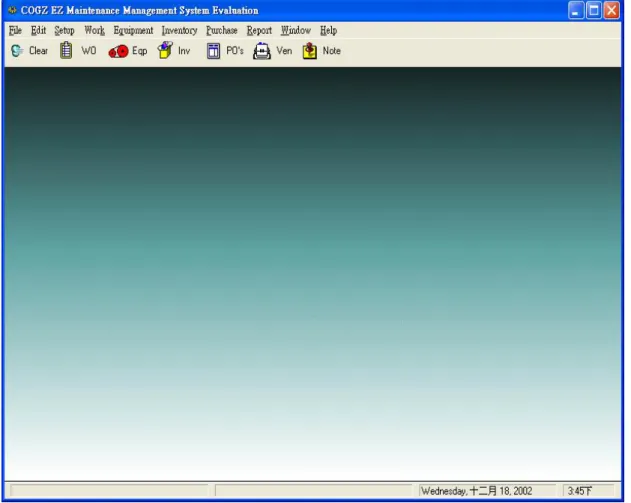The width and height of the screenshot is (631, 503).
Task: Open the Purchase menu
Action: click(x=222, y=31)
